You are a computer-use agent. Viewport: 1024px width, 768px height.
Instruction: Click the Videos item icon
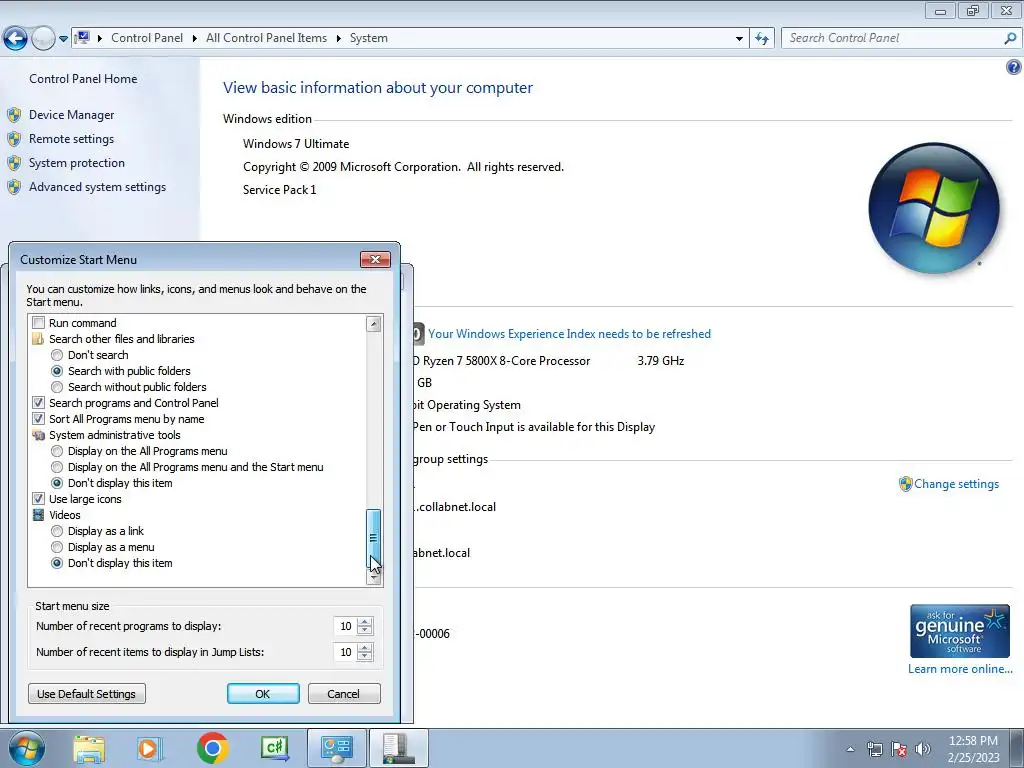[x=39, y=515]
